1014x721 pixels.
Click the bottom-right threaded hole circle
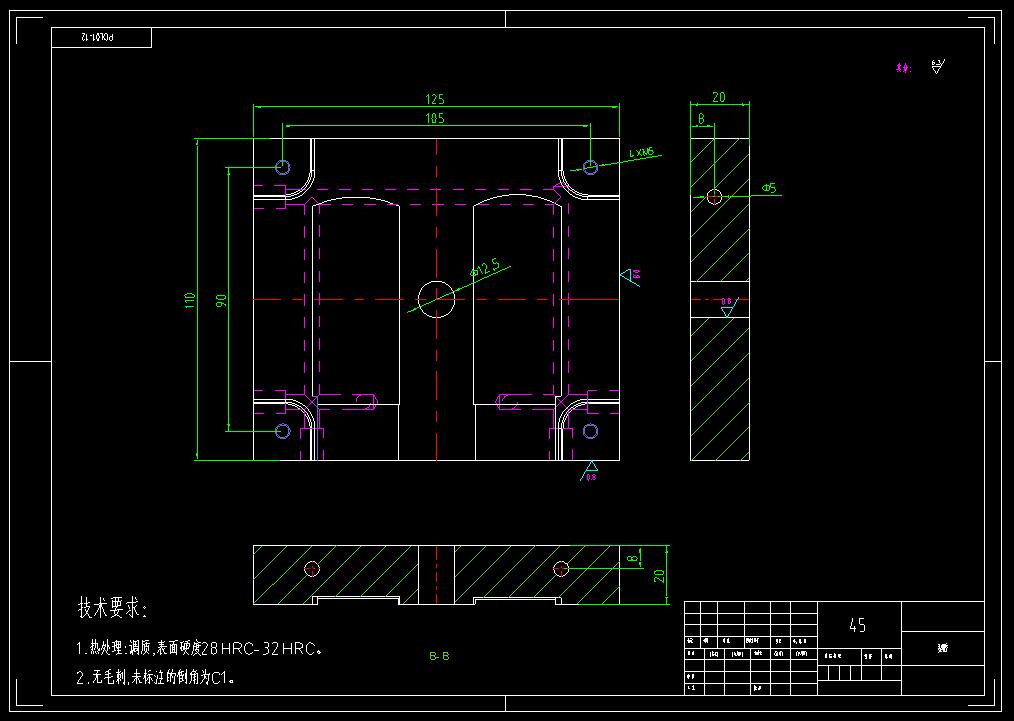[x=590, y=431]
